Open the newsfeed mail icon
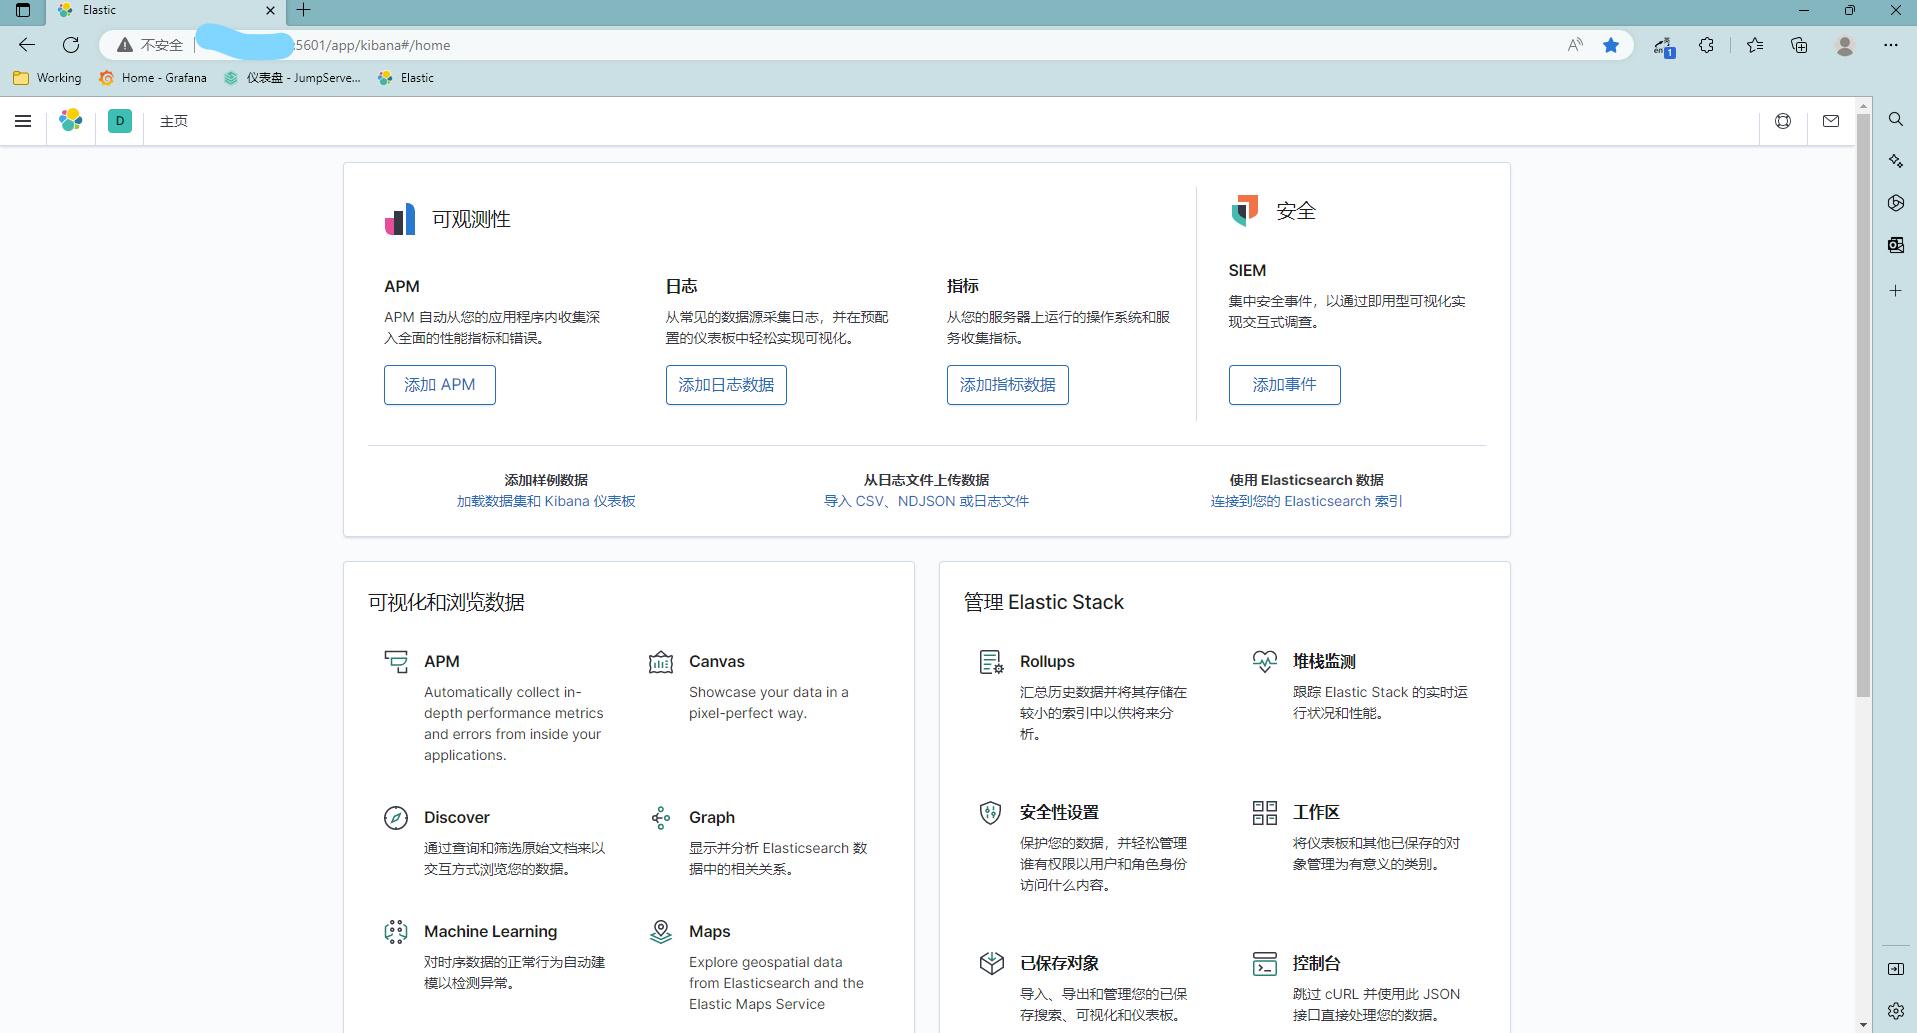This screenshot has width=1917, height=1033. pyautogui.click(x=1831, y=121)
